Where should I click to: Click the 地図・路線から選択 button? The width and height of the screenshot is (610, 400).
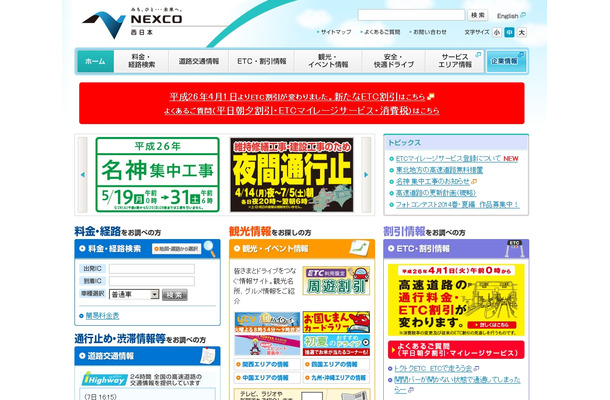click(176, 249)
